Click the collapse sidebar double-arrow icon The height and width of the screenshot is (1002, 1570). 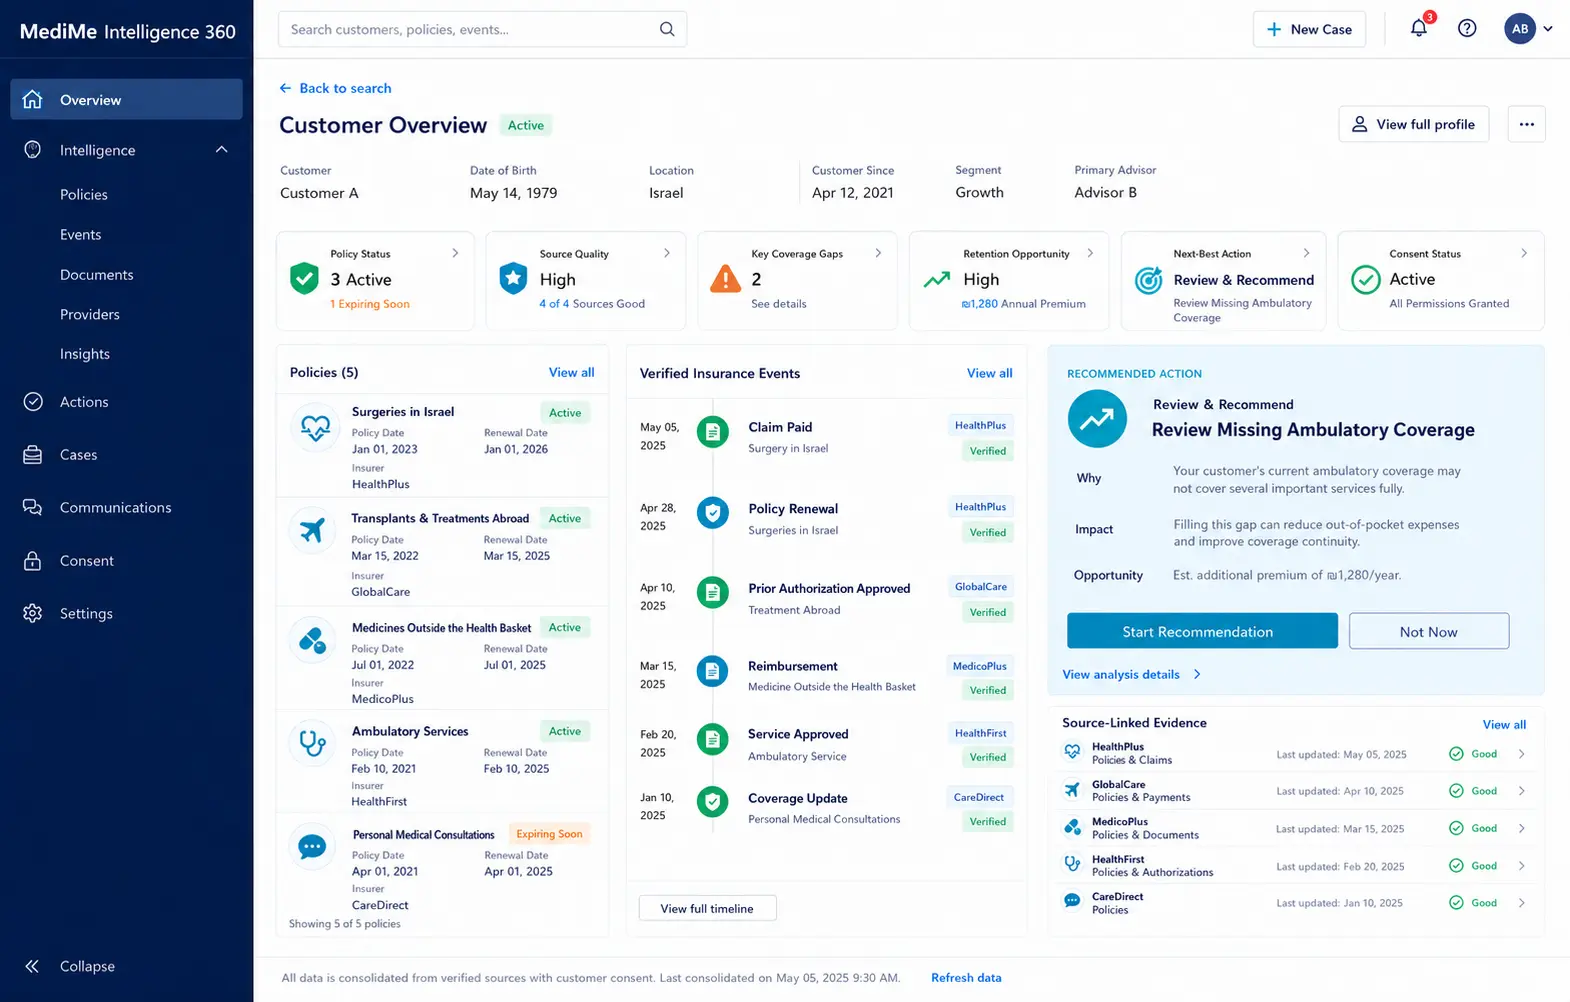pyautogui.click(x=32, y=966)
